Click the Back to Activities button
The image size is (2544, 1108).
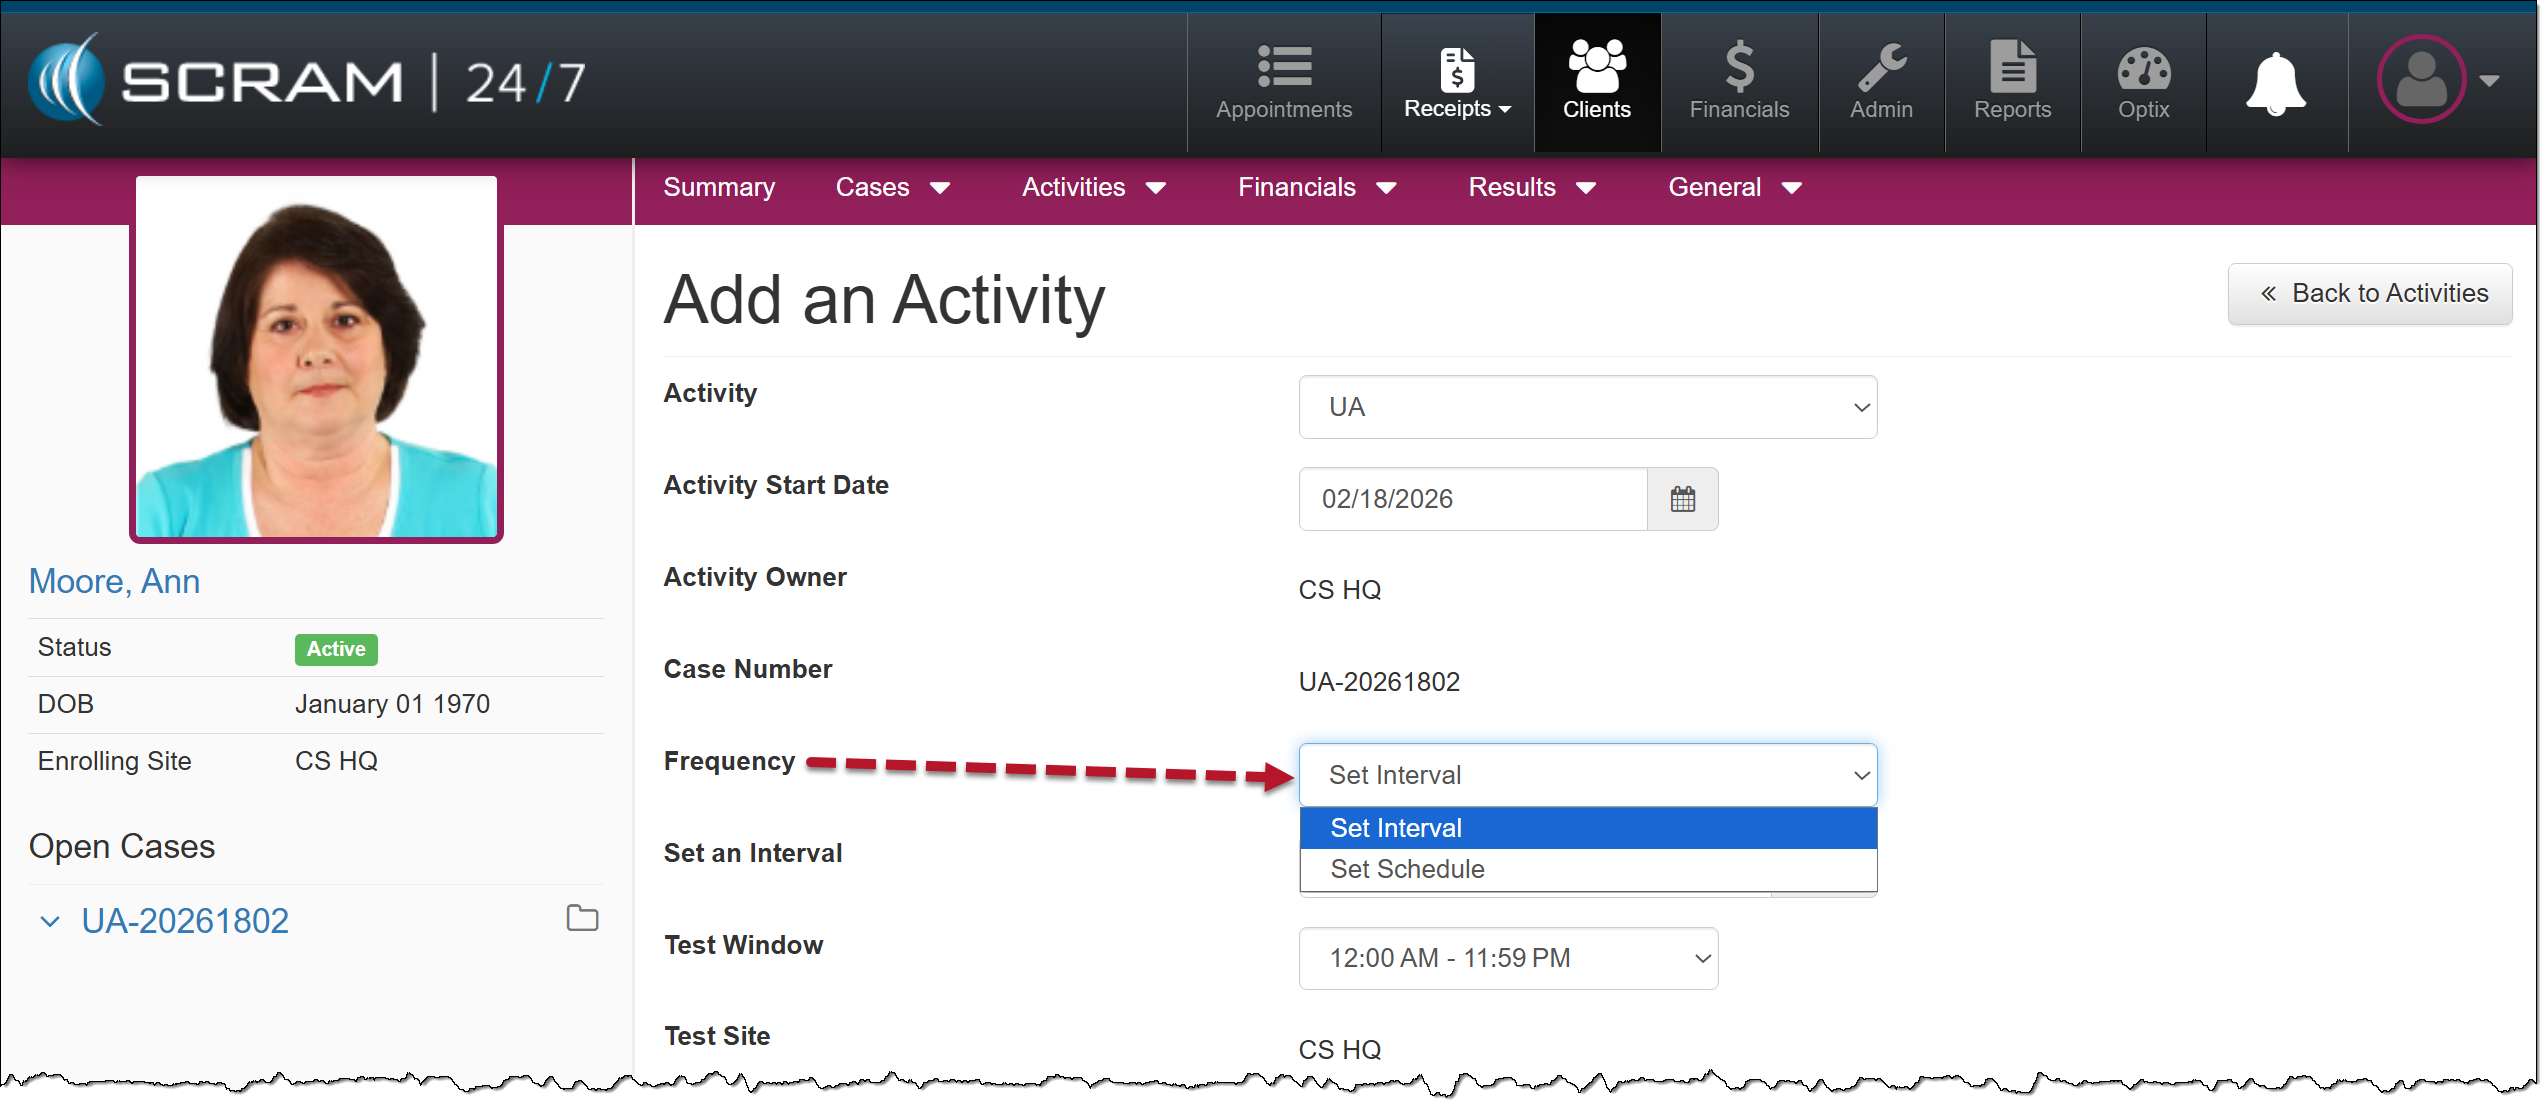(2369, 293)
